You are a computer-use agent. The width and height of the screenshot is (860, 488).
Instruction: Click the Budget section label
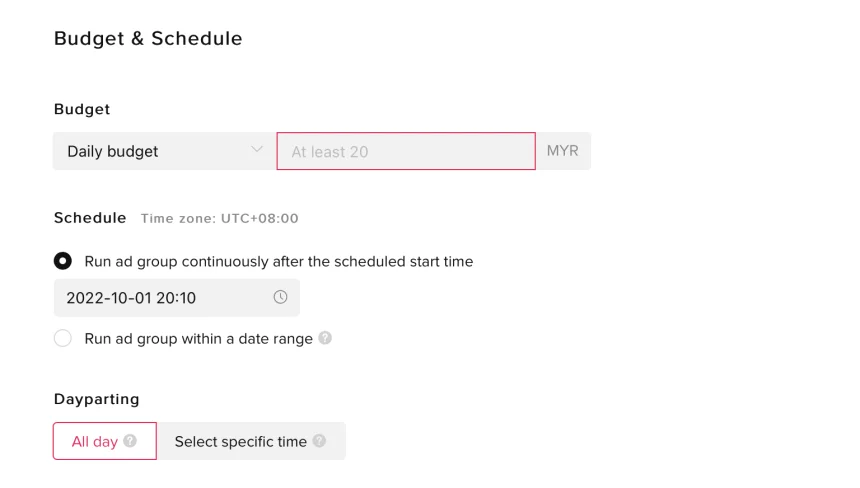click(82, 109)
